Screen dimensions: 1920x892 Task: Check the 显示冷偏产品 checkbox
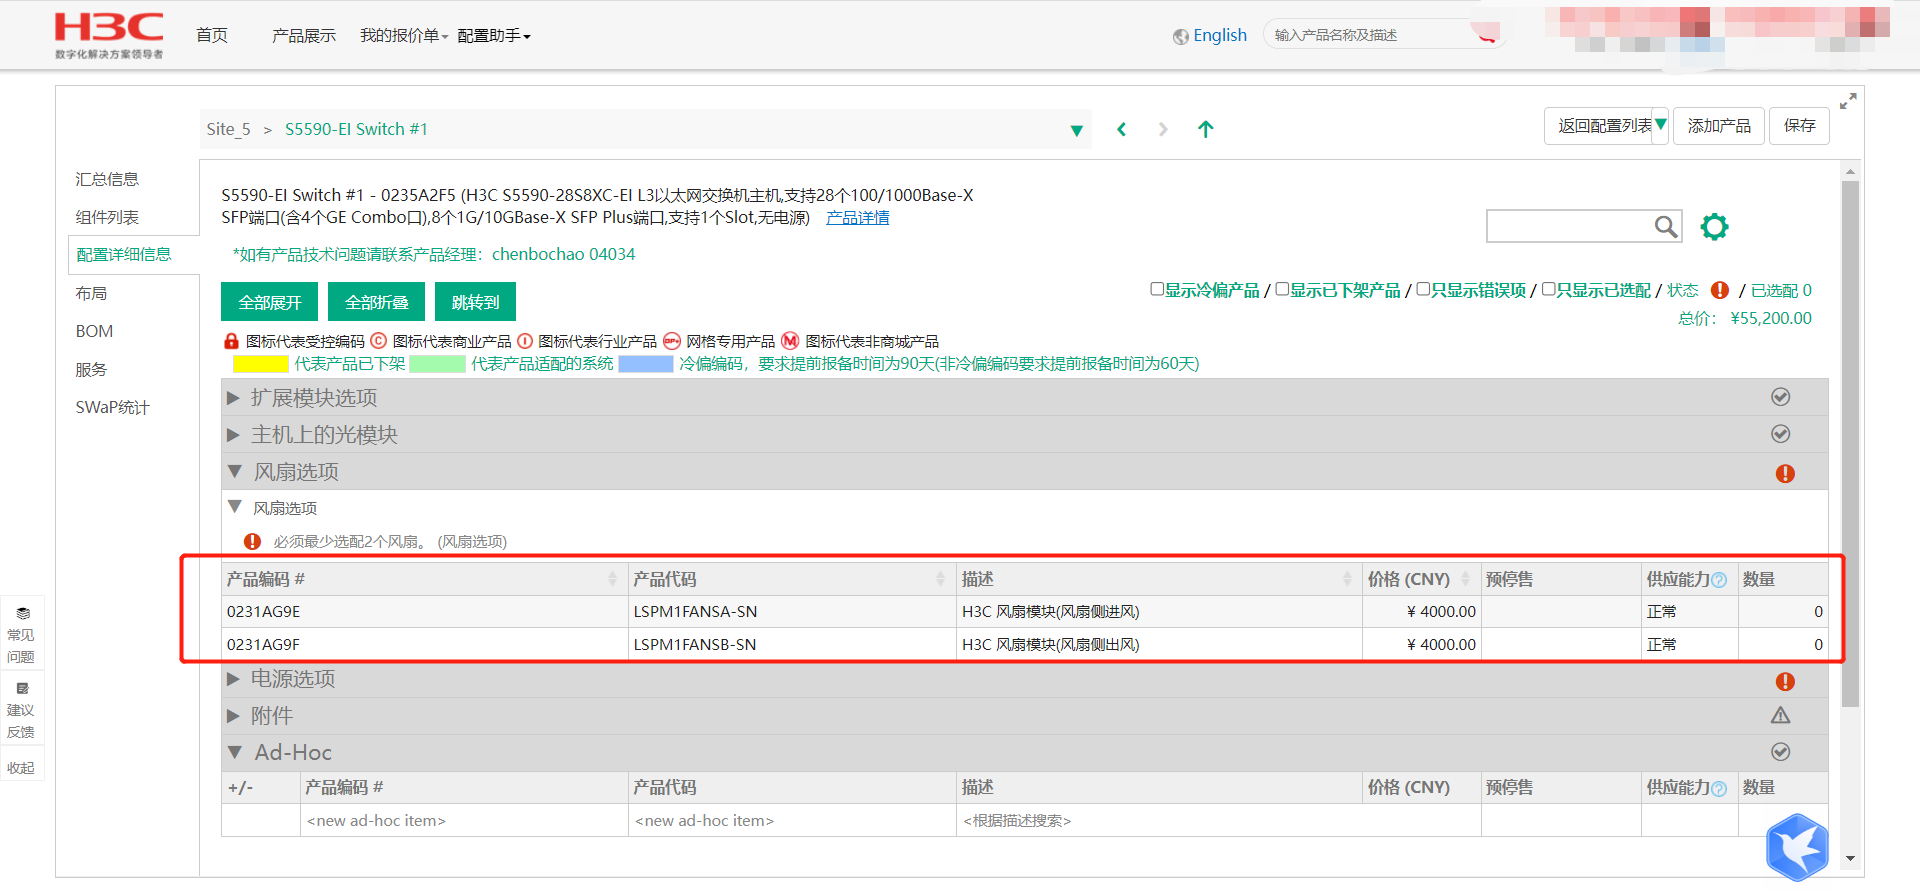(x=1157, y=289)
